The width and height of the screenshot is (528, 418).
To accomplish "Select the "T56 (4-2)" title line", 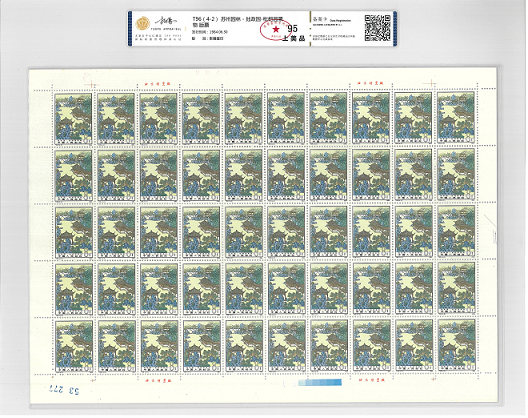I will (x=238, y=20).
